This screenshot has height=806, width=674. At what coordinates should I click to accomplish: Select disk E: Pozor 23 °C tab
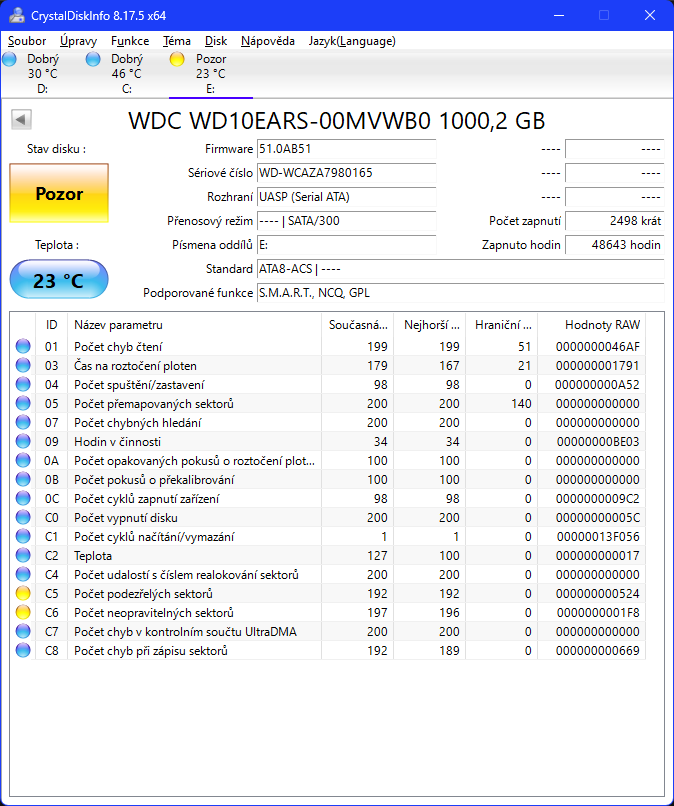coord(210,74)
